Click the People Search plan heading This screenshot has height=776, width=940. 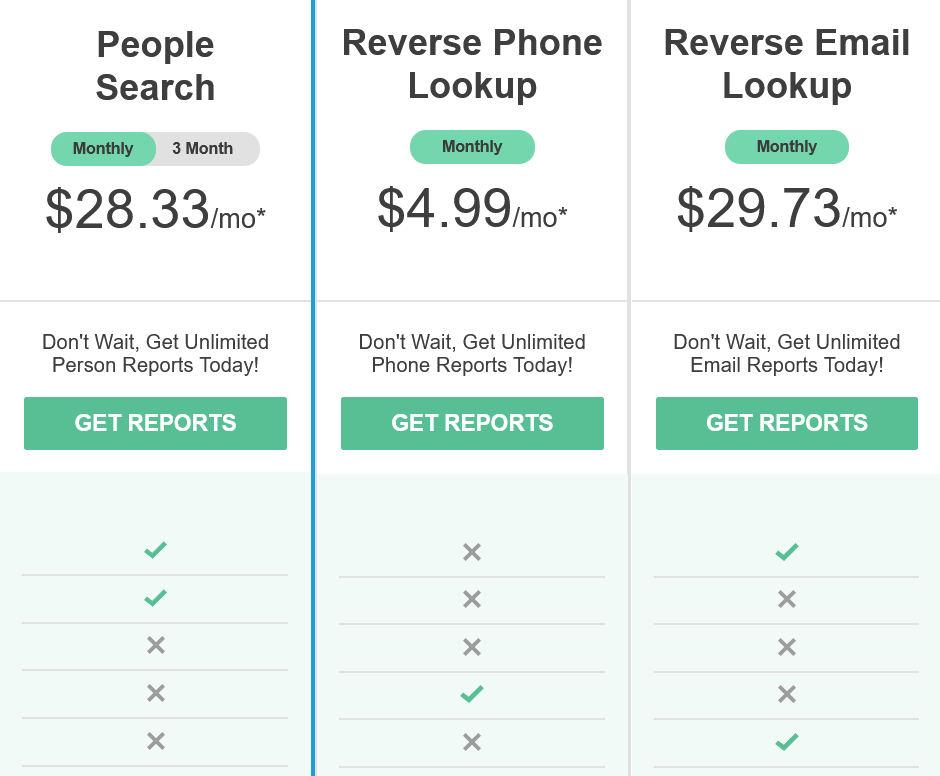155,66
